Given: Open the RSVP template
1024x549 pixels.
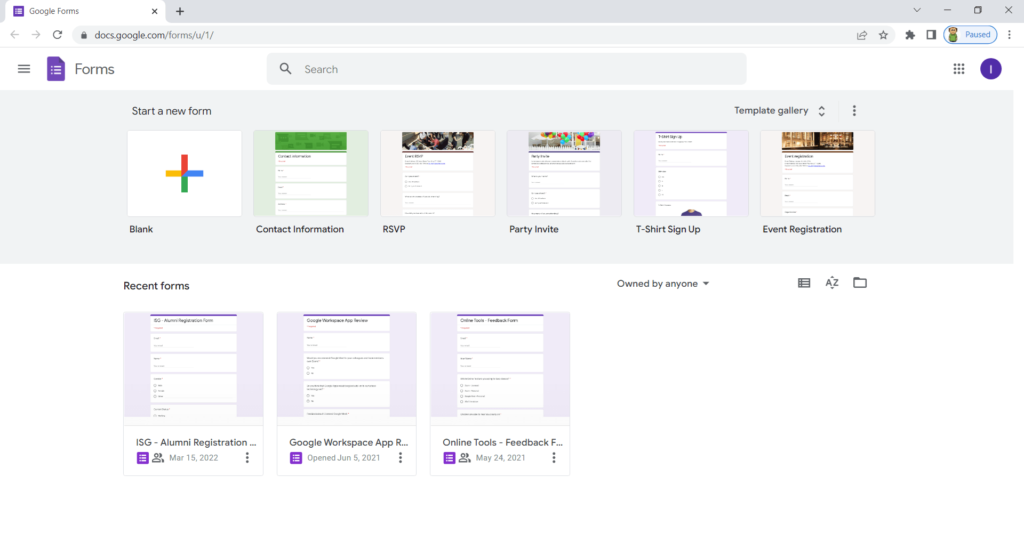Looking at the screenshot, I should (x=438, y=174).
